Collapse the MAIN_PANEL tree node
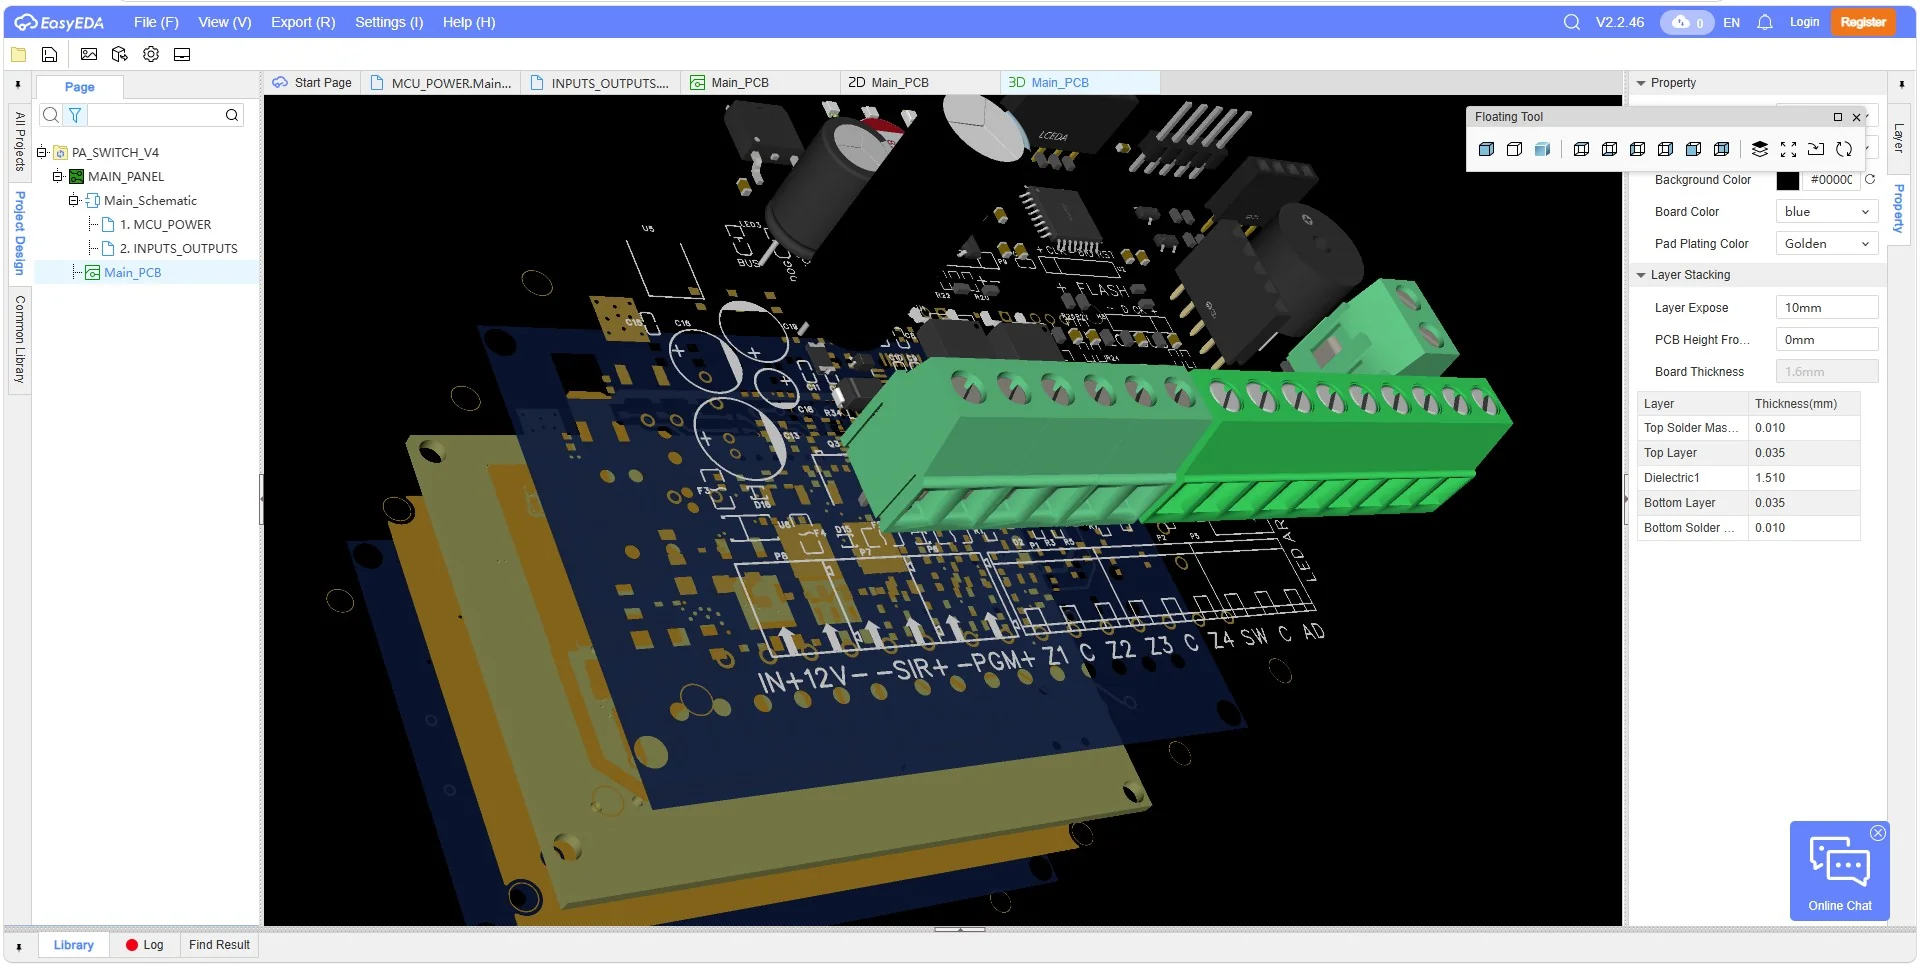Screen dimensions: 1920x966 tap(59, 176)
